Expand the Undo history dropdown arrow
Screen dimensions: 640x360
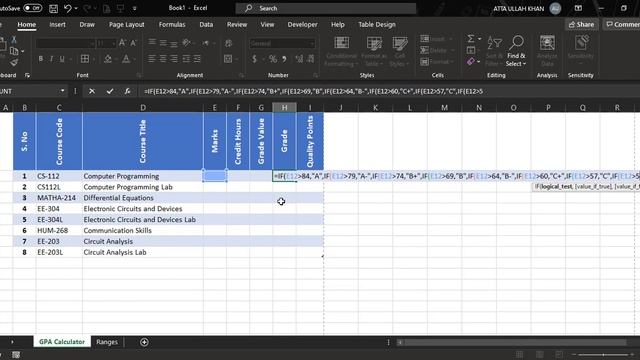[76, 8]
